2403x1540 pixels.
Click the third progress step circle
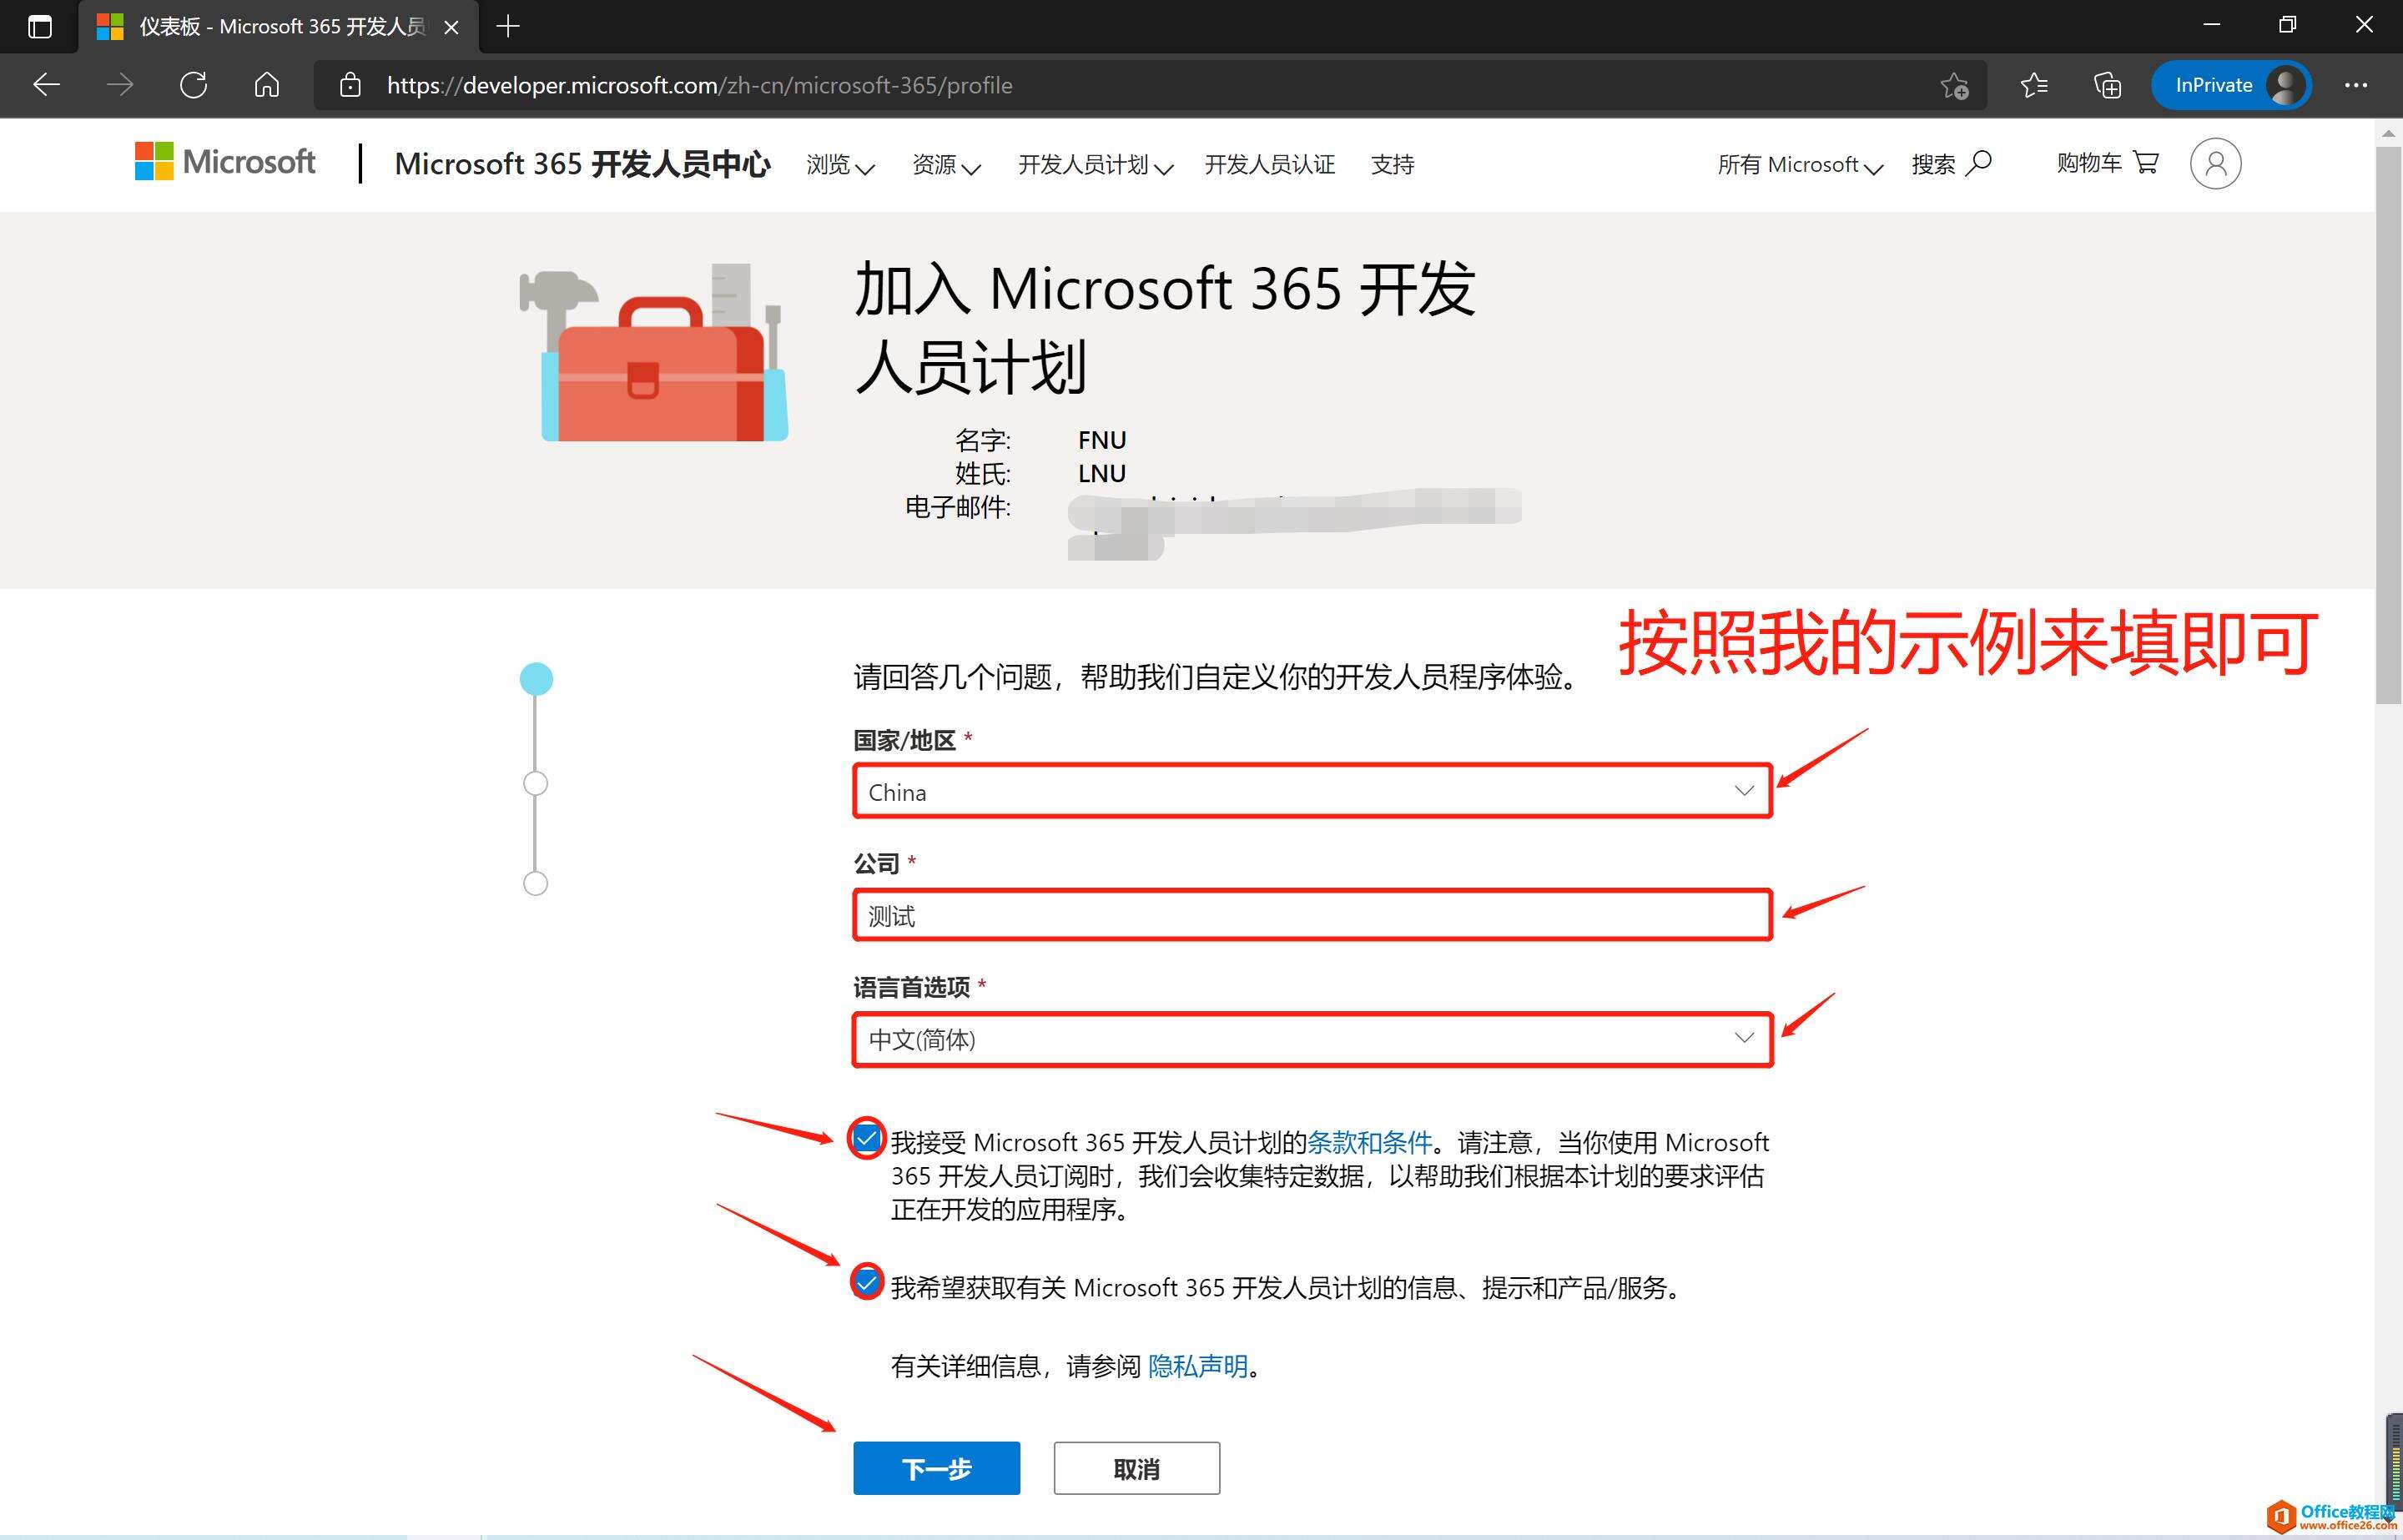536,883
